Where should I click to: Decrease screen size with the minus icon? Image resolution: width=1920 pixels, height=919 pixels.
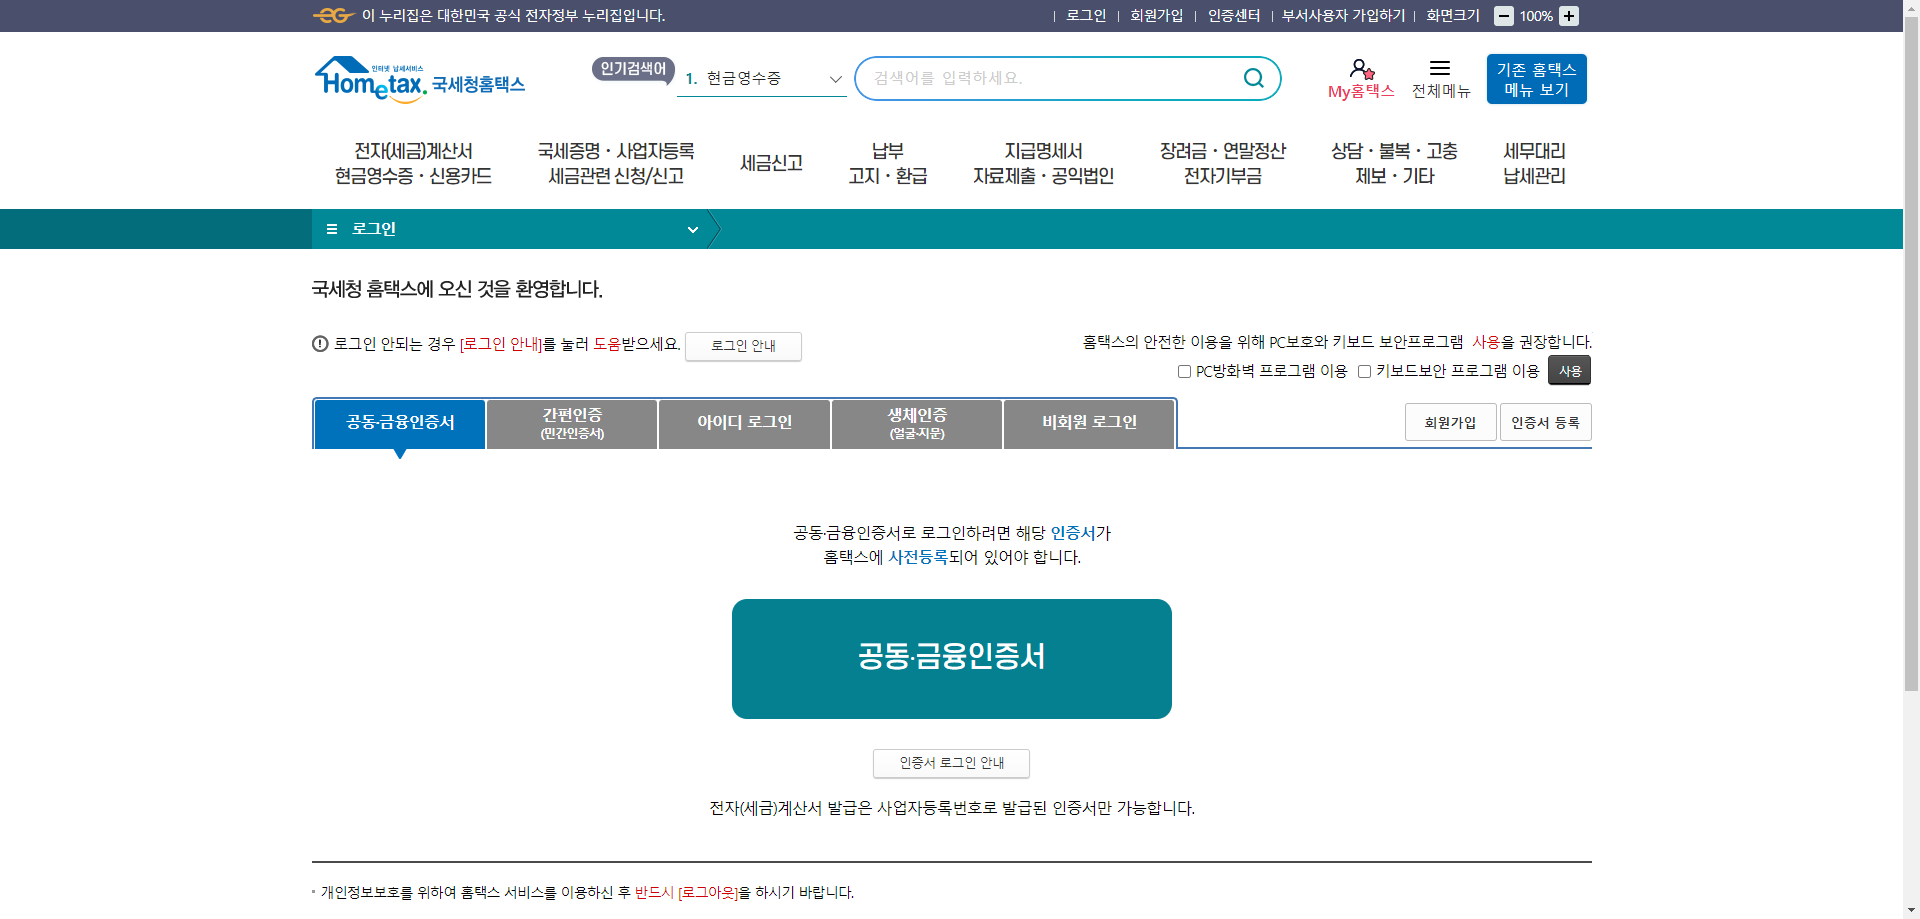[x=1504, y=15]
